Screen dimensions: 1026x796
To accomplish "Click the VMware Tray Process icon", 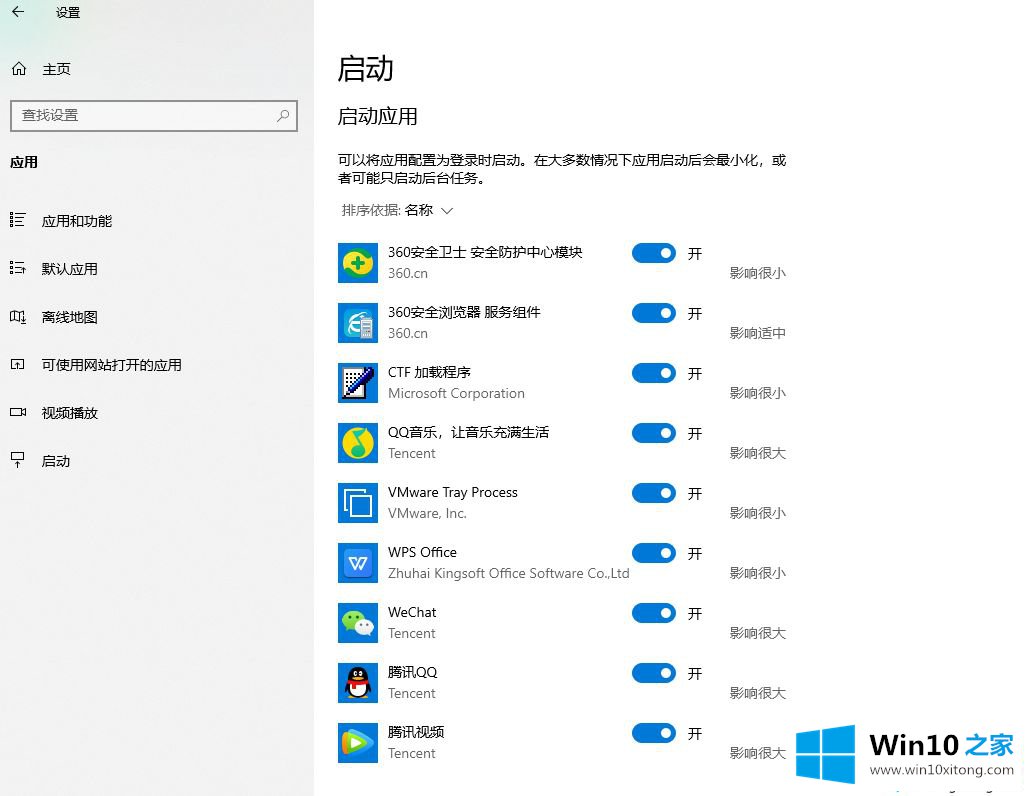I will point(357,503).
